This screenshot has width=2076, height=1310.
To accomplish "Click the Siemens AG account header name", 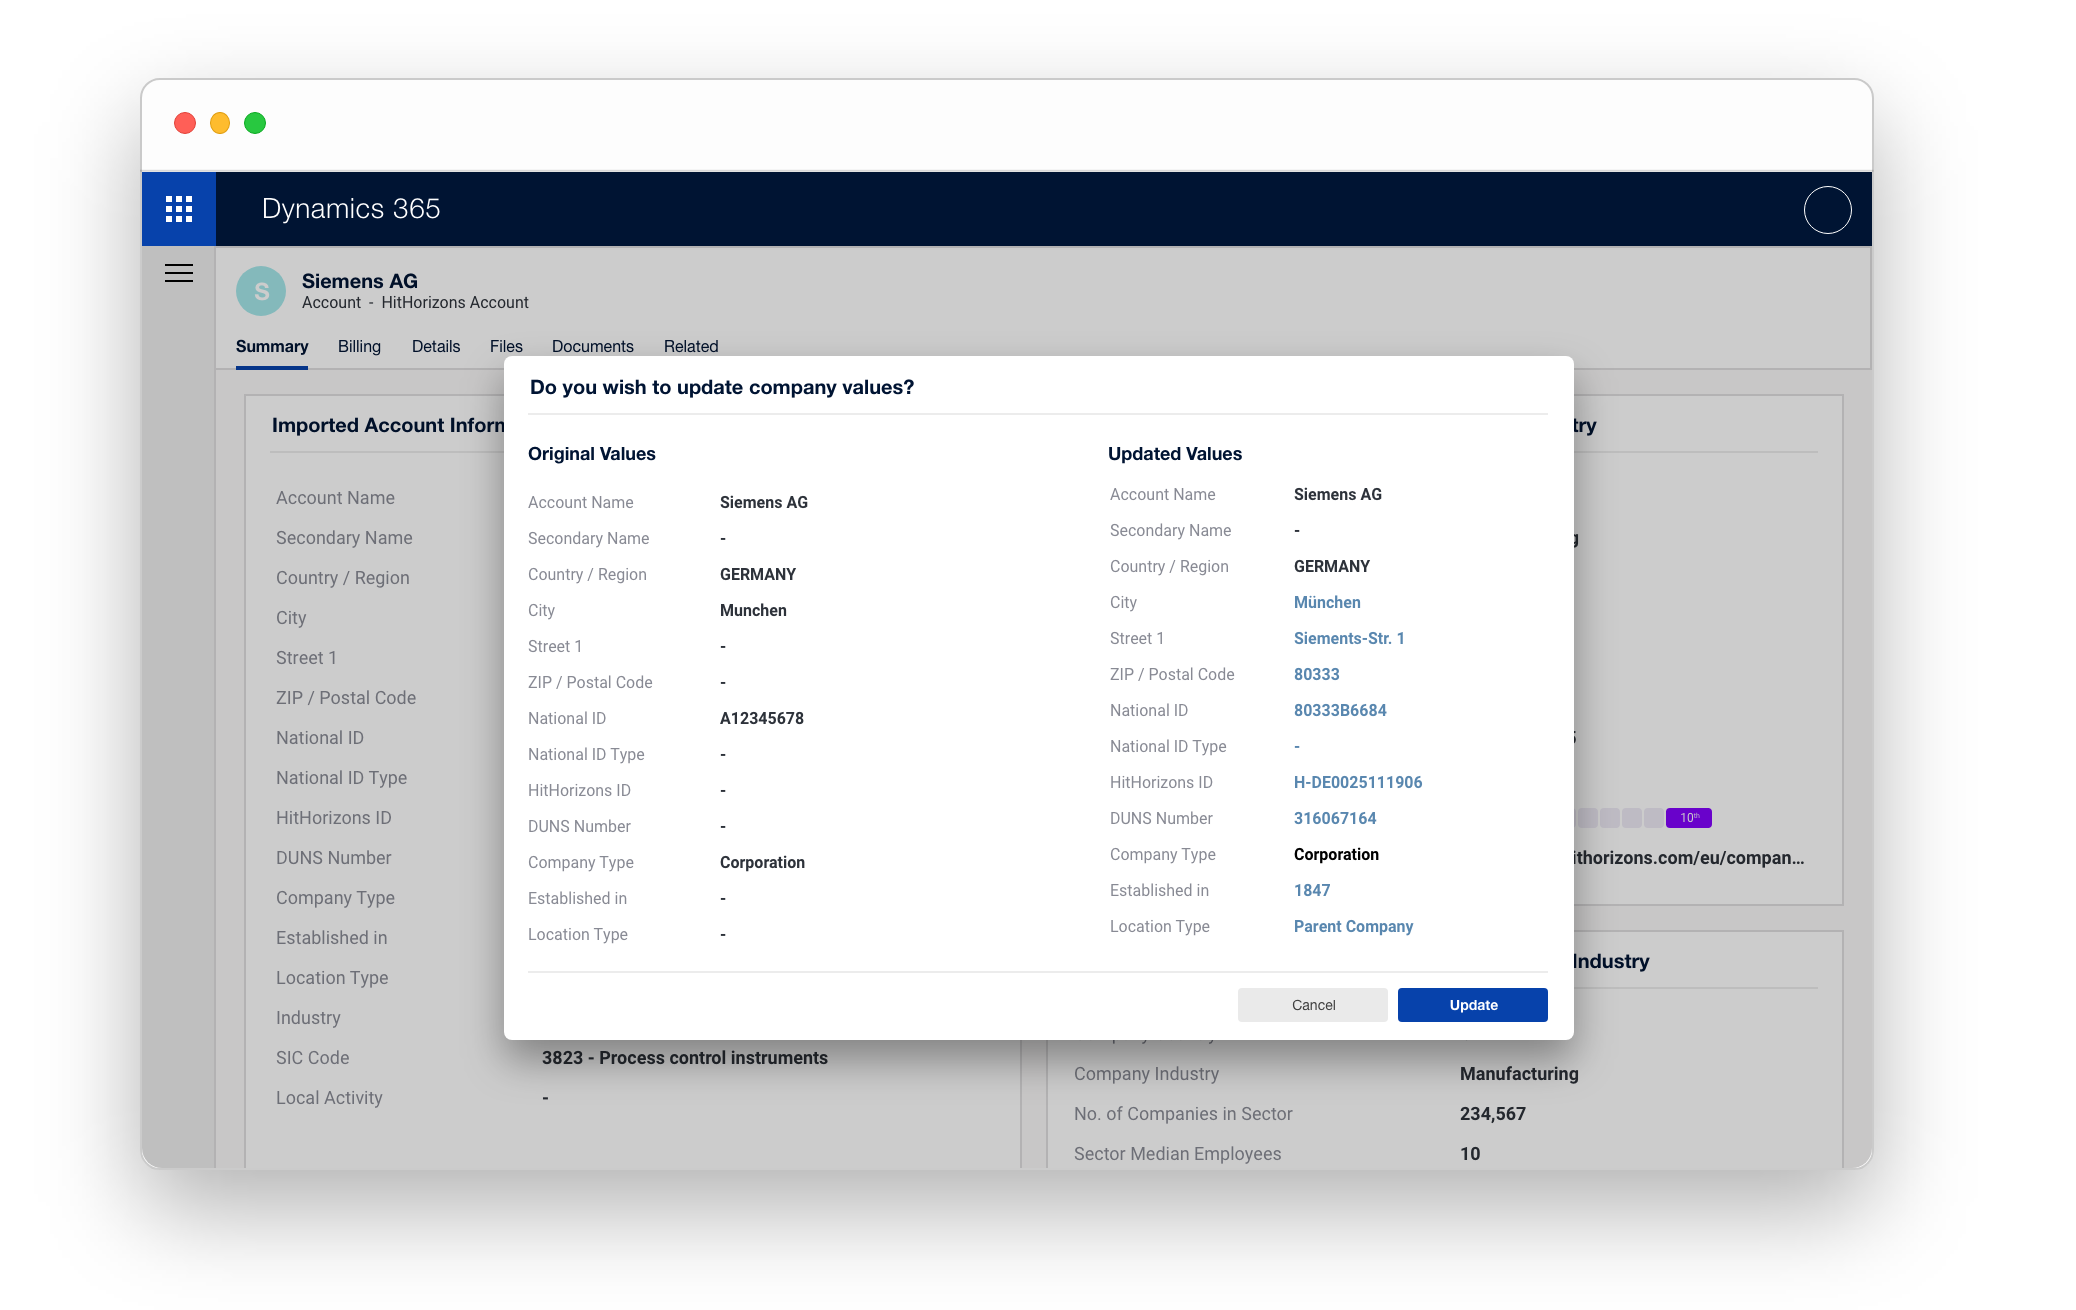I will (x=360, y=281).
